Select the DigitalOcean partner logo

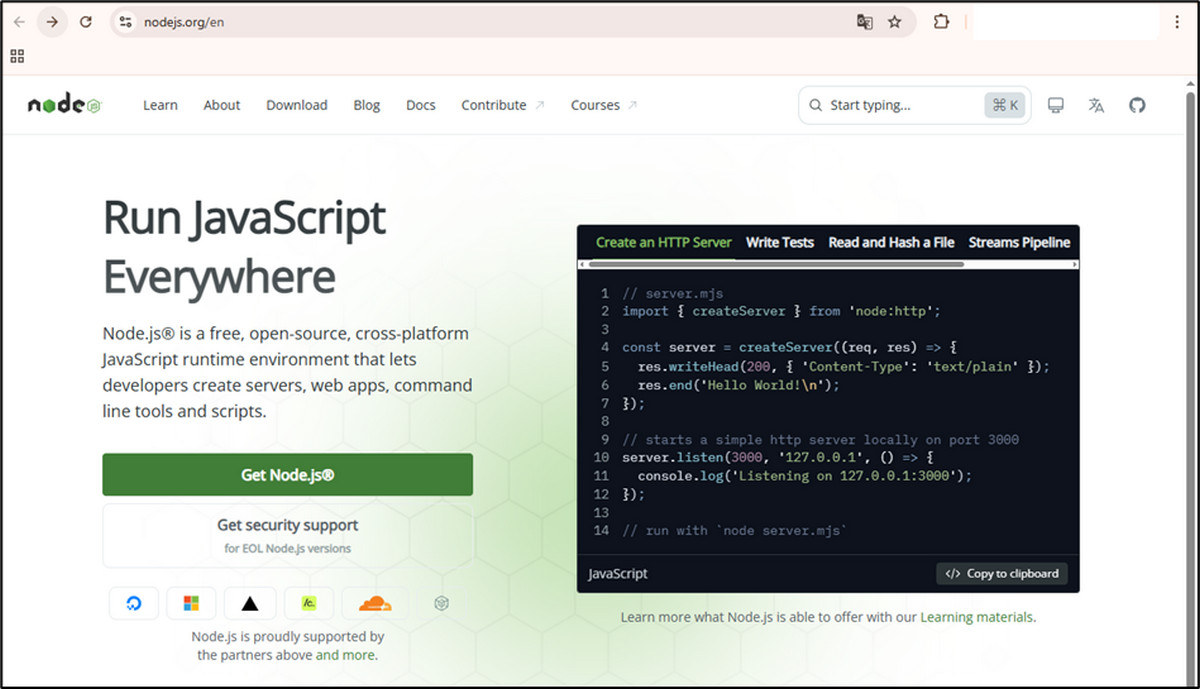[133, 603]
